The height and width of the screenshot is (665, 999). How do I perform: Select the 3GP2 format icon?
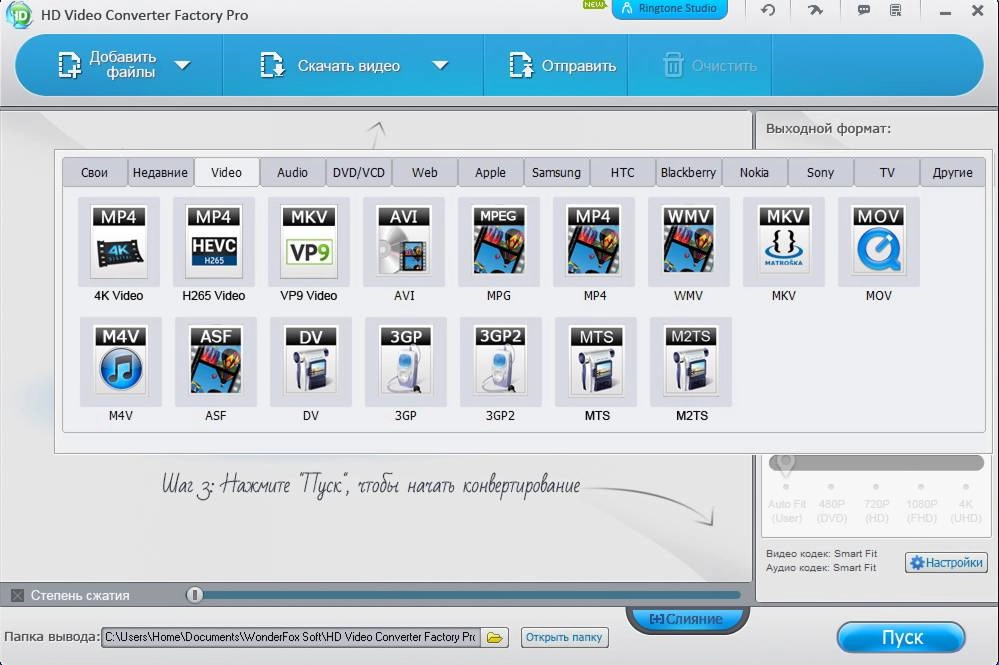pyautogui.click(x=500, y=362)
